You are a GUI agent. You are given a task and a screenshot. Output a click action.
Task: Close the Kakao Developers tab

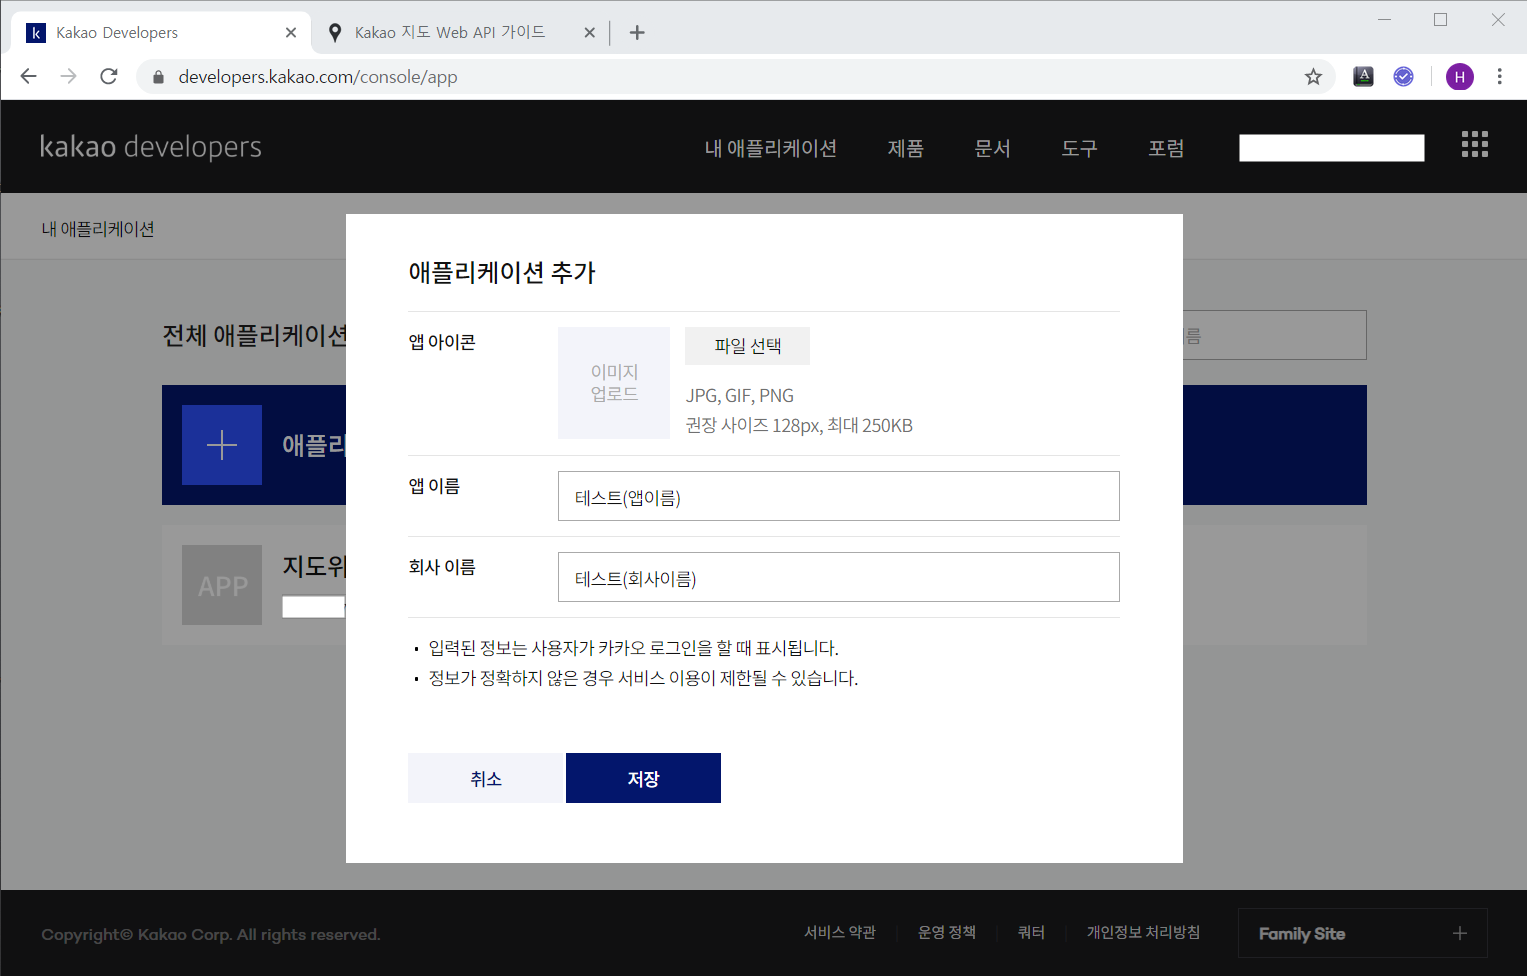[291, 33]
